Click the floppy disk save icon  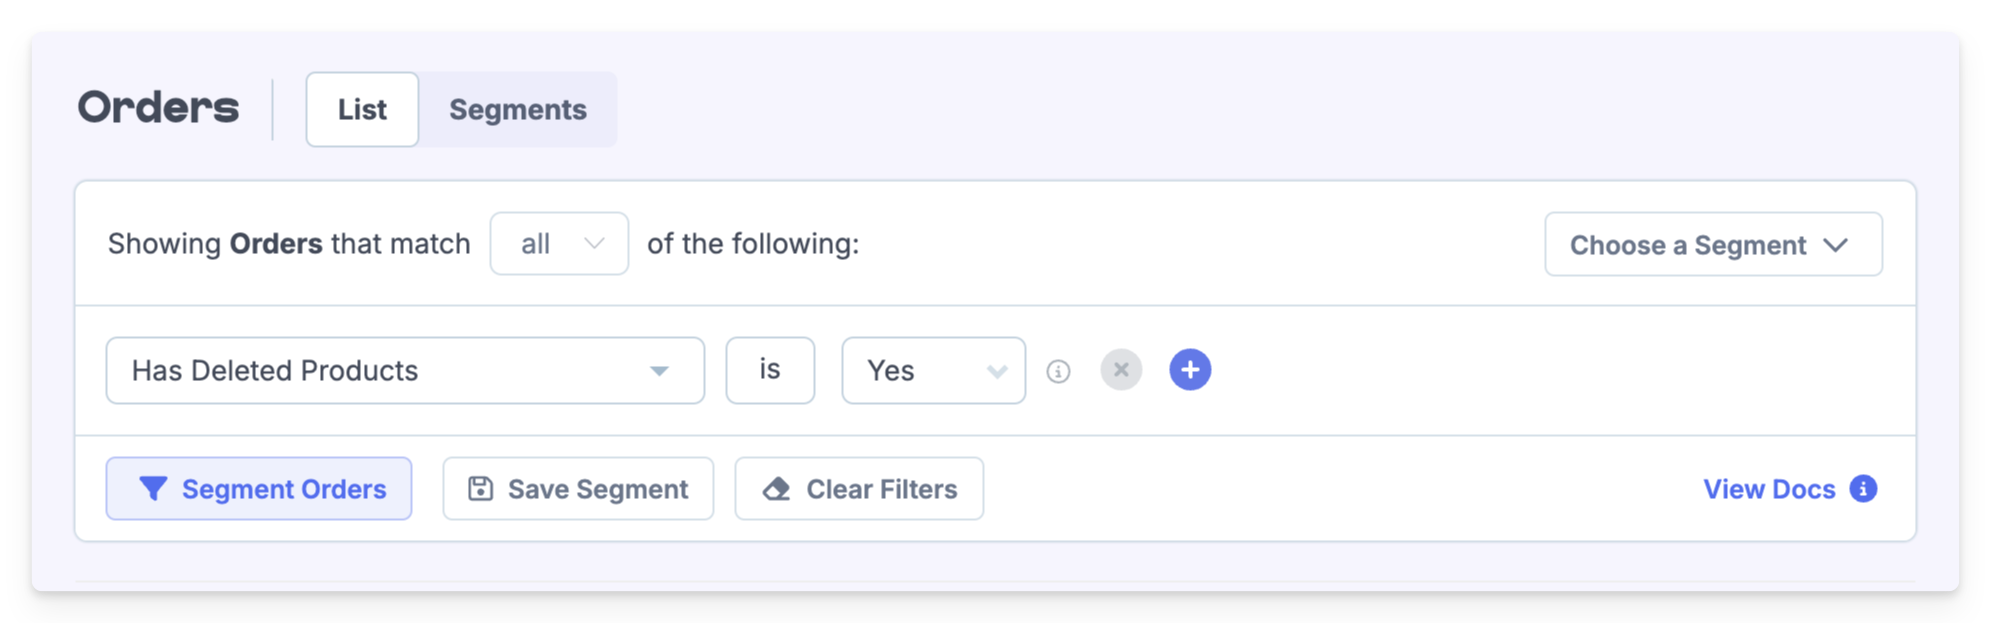[480, 488]
